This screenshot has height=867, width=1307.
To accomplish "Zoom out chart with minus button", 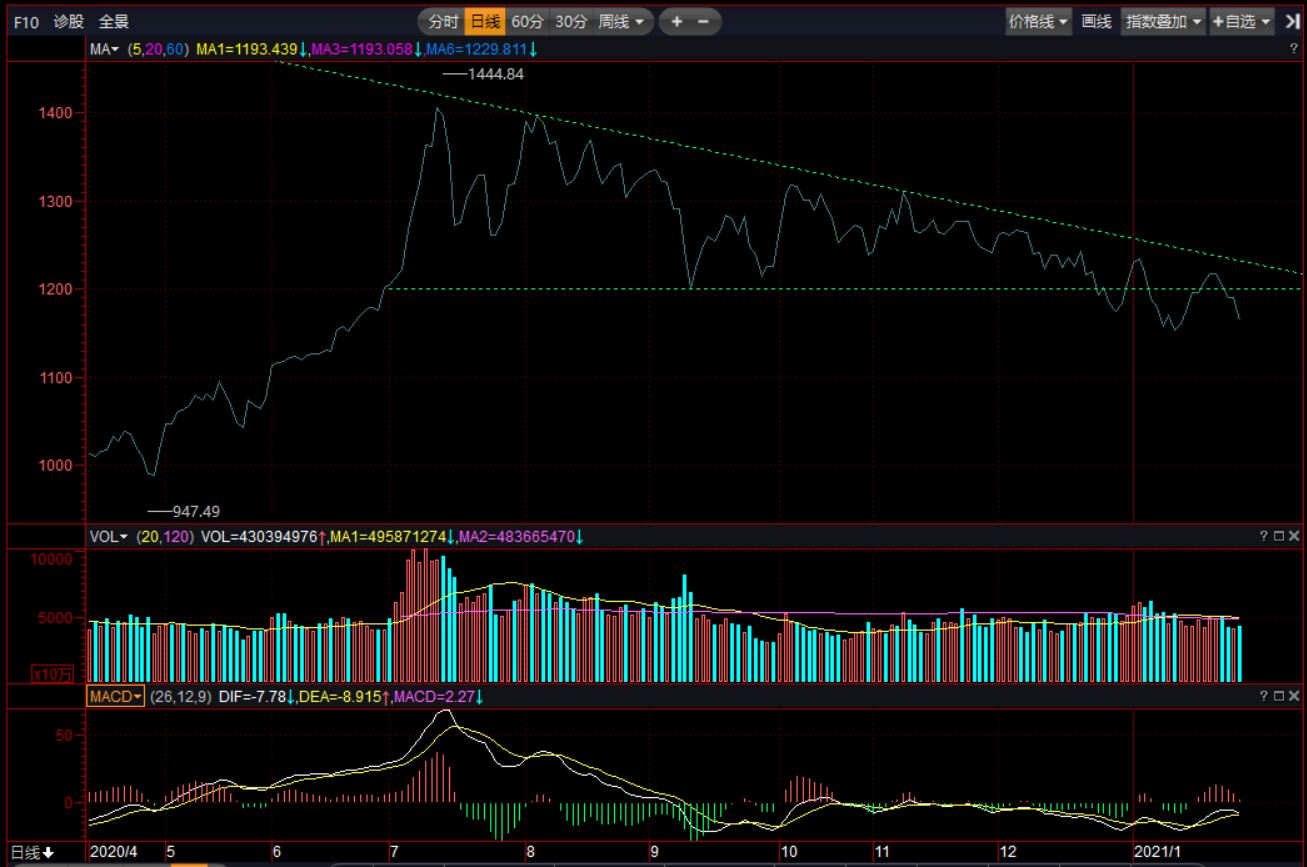I will pyautogui.click(x=704, y=21).
